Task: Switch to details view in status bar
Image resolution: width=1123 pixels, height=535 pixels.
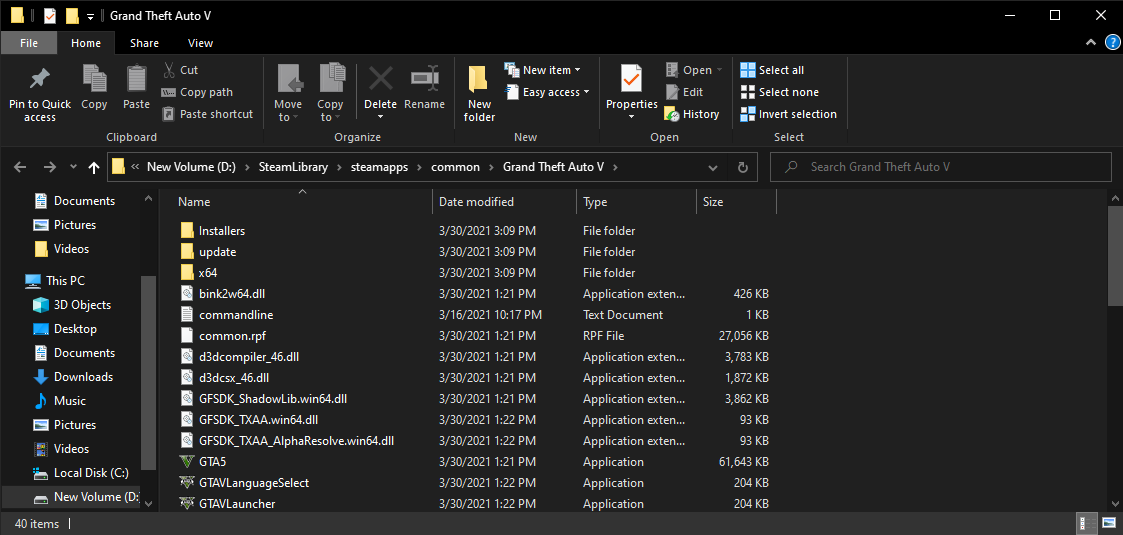Action: click(x=1086, y=522)
